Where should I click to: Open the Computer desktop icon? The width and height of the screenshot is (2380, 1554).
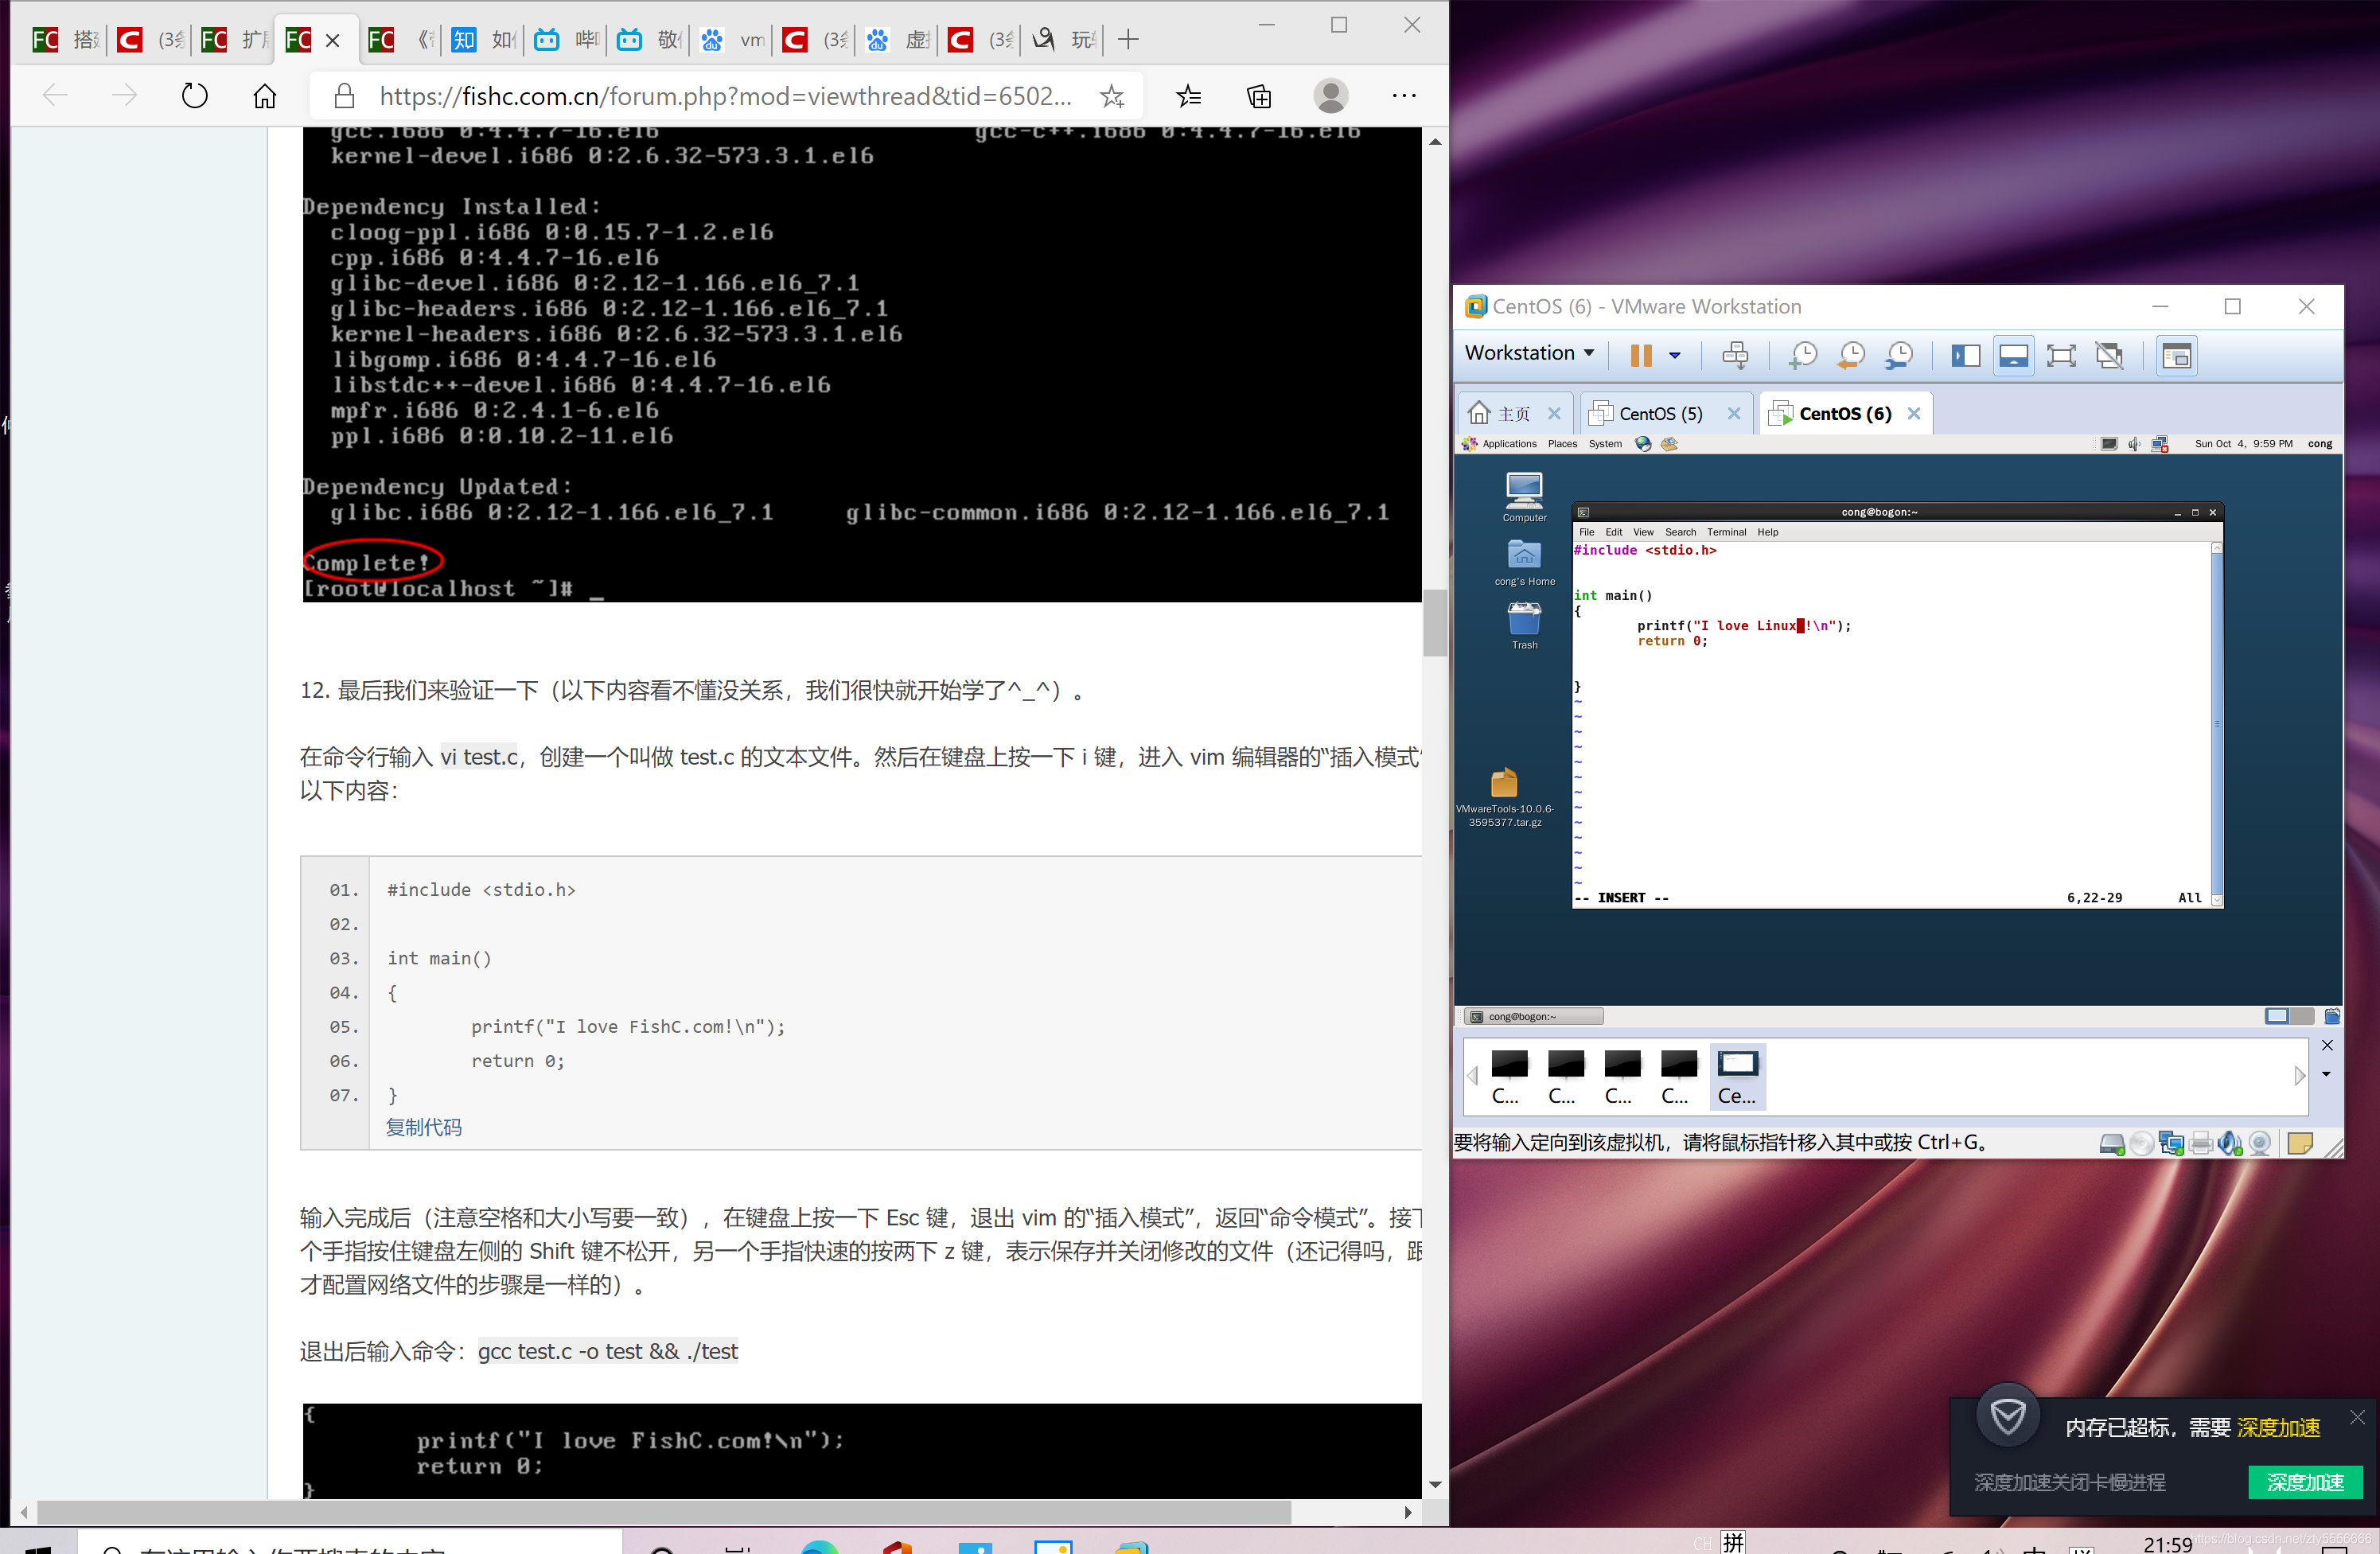pyautogui.click(x=1524, y=497)
